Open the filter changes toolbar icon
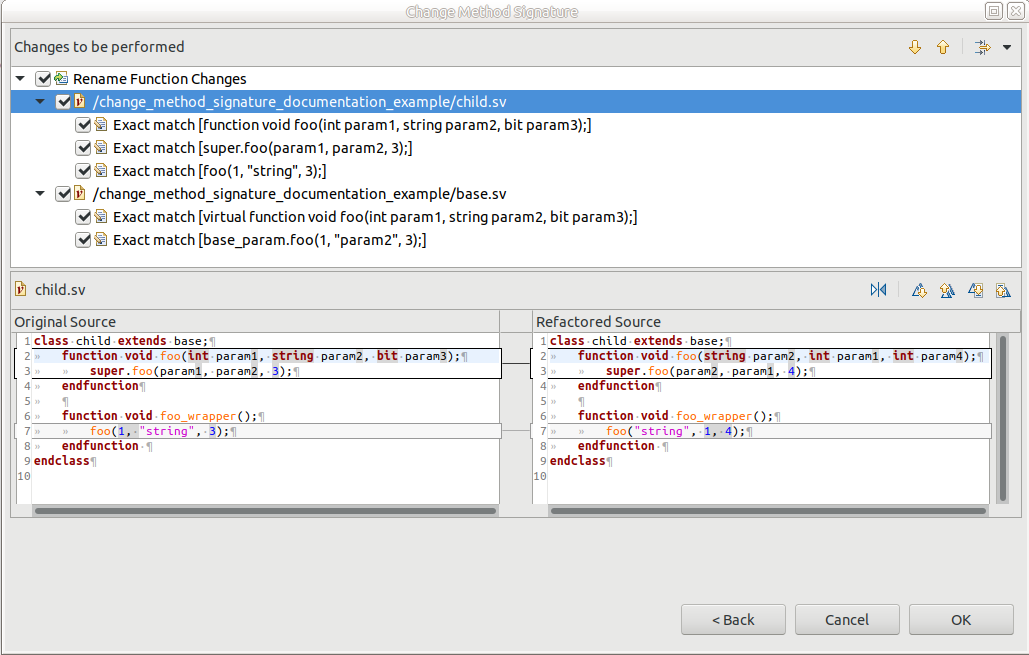This screenshot has height=655, width=1029. [x=981, y=46]
